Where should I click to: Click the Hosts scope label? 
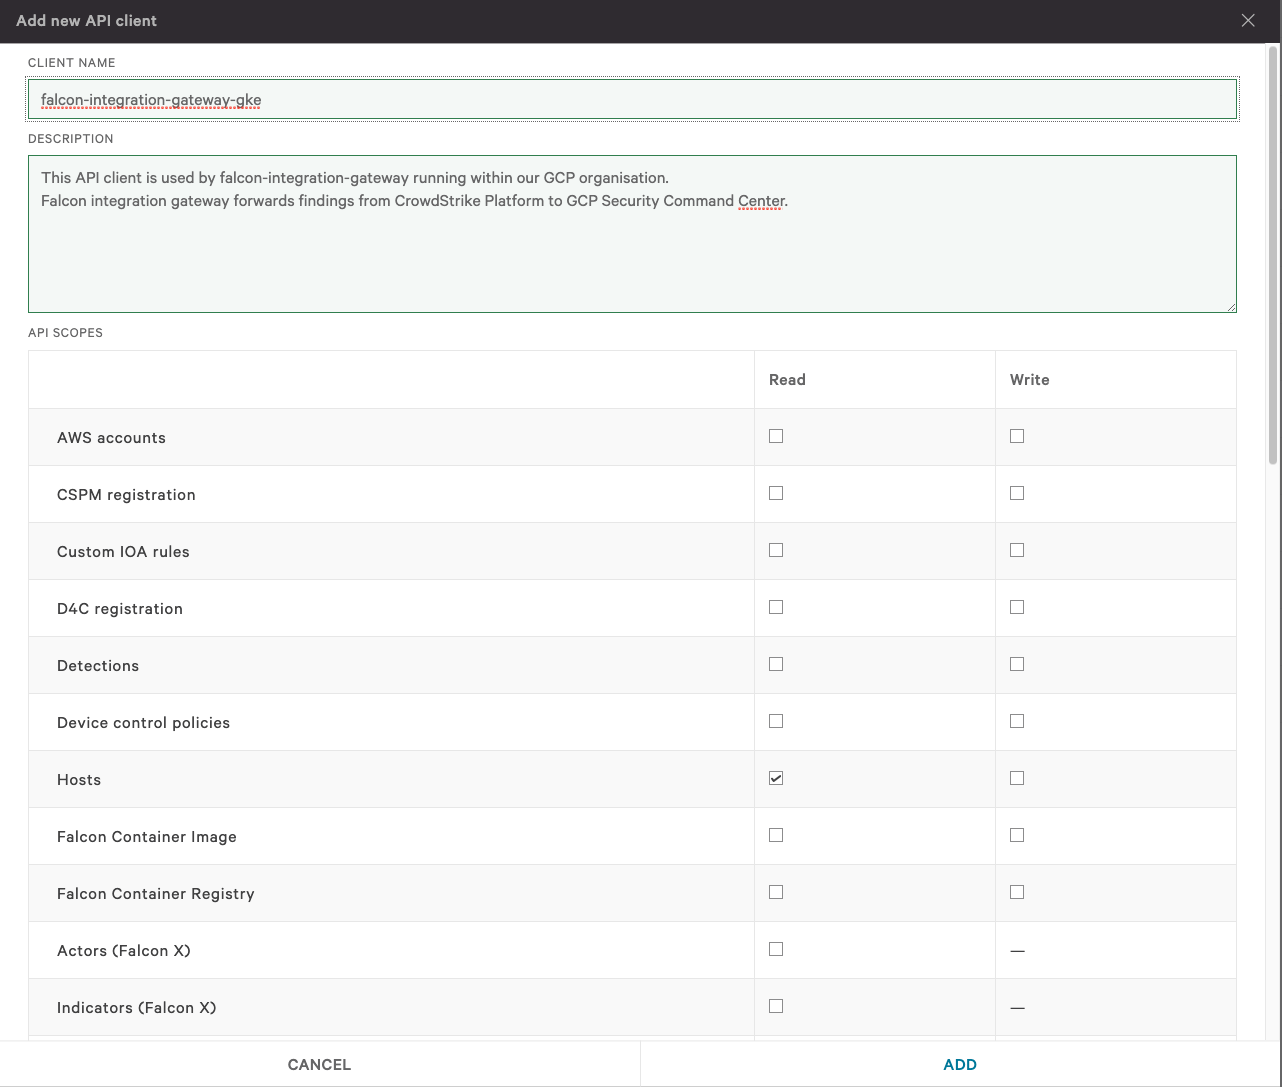coord(79,780)
